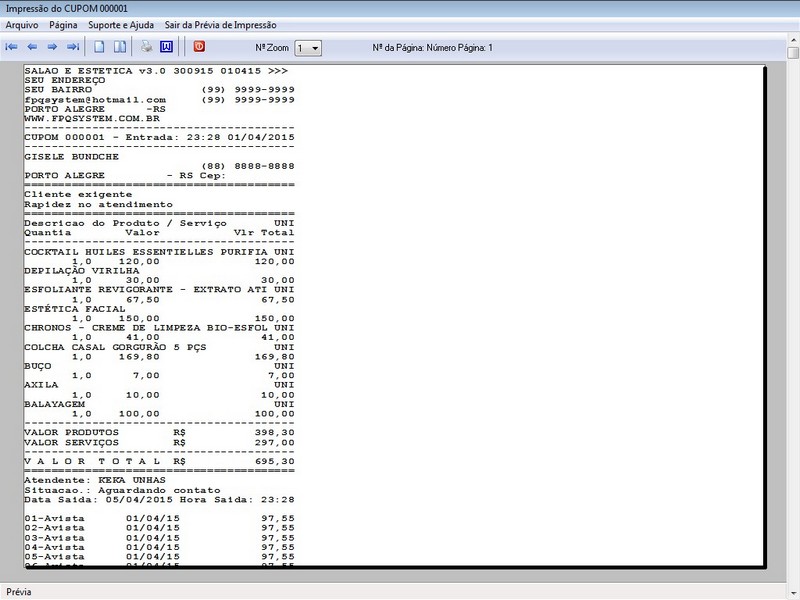Click the Data Saida 05/04/2015 line
Screen dimensions: 800x600
[x=159, y=499]
